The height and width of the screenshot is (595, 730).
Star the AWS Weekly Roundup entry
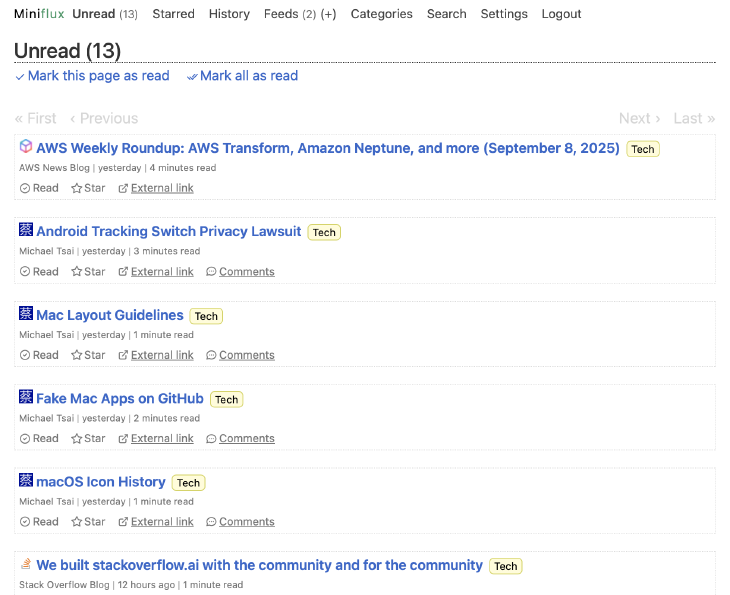(x=88, y=188)
